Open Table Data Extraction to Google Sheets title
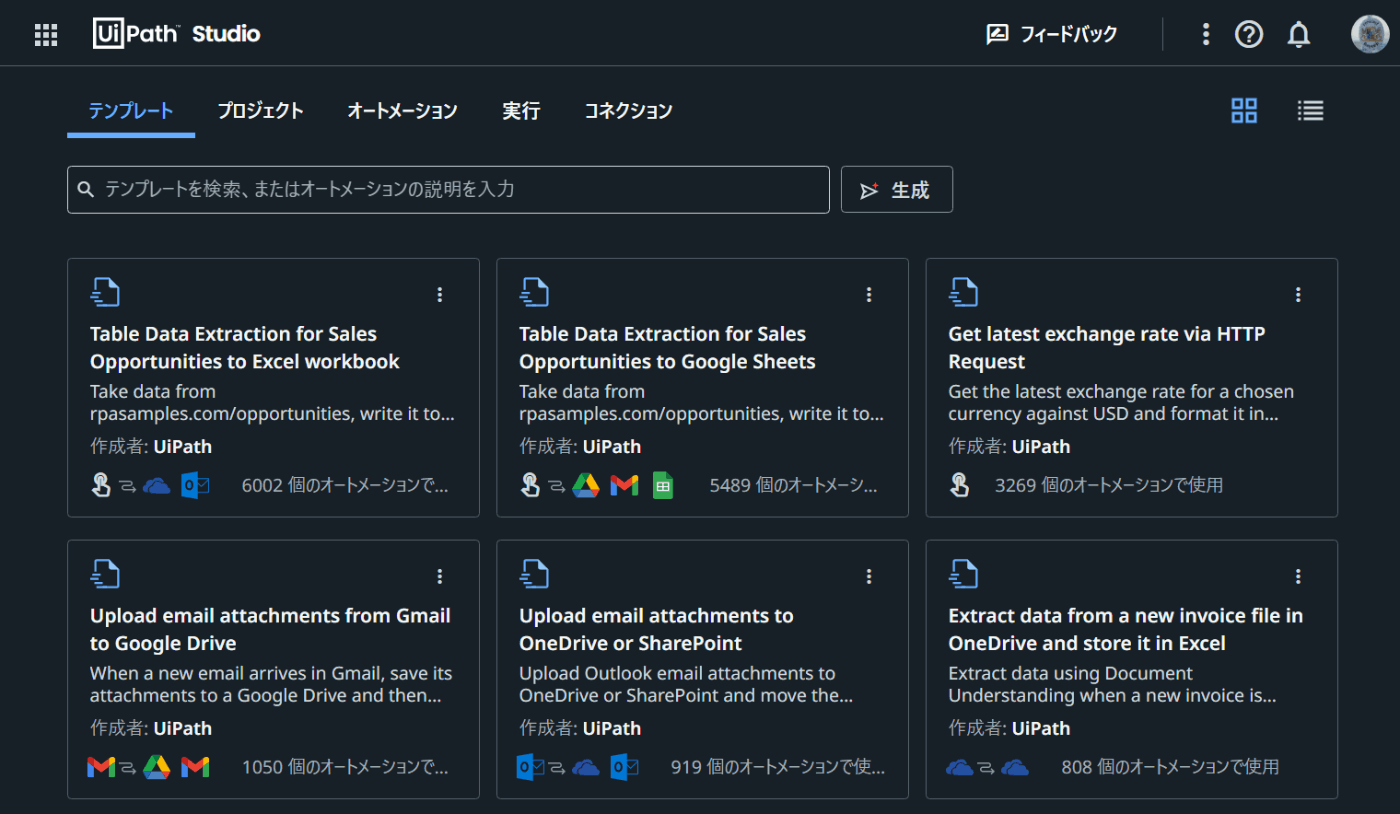Screen dimensions: 1400x814 [x=667, y=348]
